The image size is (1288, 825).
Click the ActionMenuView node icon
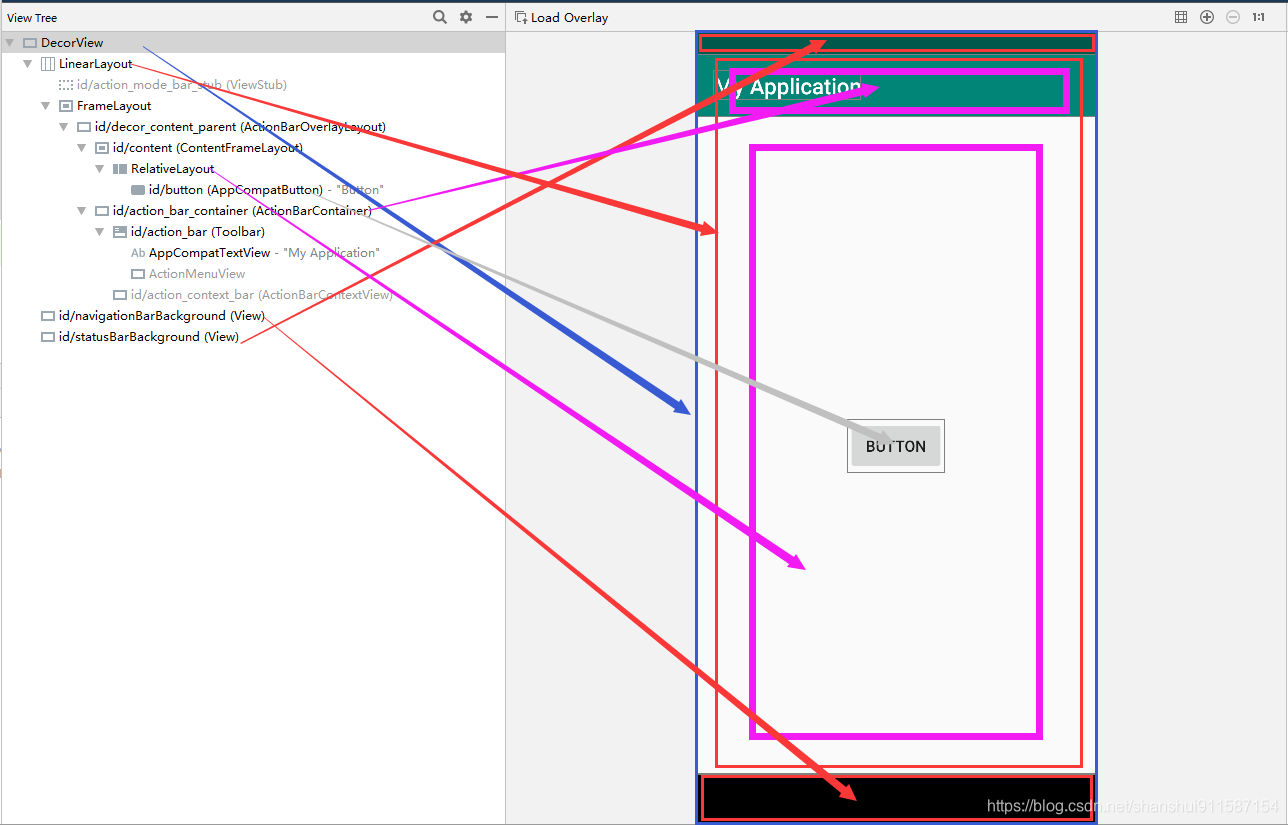(138, 274)
